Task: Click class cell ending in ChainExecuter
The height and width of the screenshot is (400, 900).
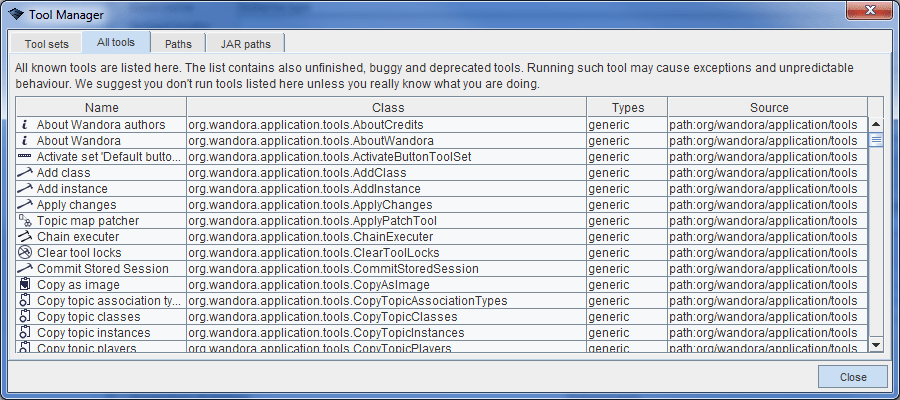Action: (x=387, y=237)
